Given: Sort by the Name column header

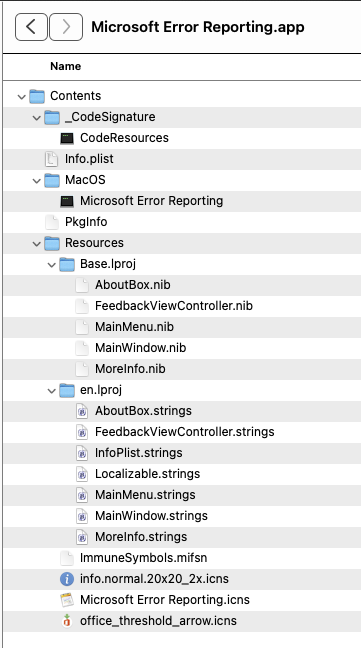Looking at the screenshot, I should [x=65, y=67].
